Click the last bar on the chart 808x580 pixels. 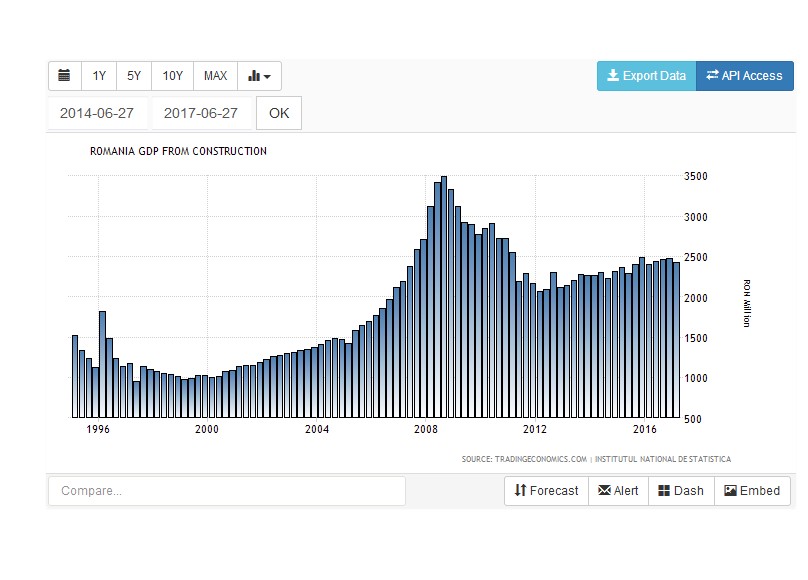pos(676,340)
